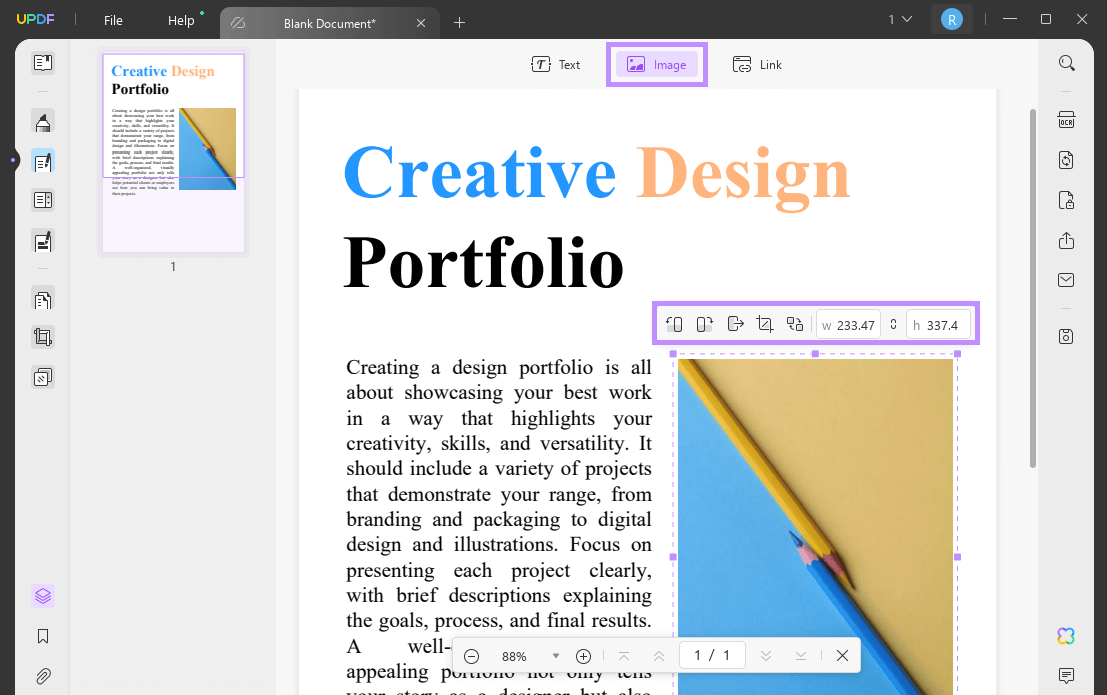
Task: Zoom out with the minus button
Action: pyautogui.click(x=472, y=656)
